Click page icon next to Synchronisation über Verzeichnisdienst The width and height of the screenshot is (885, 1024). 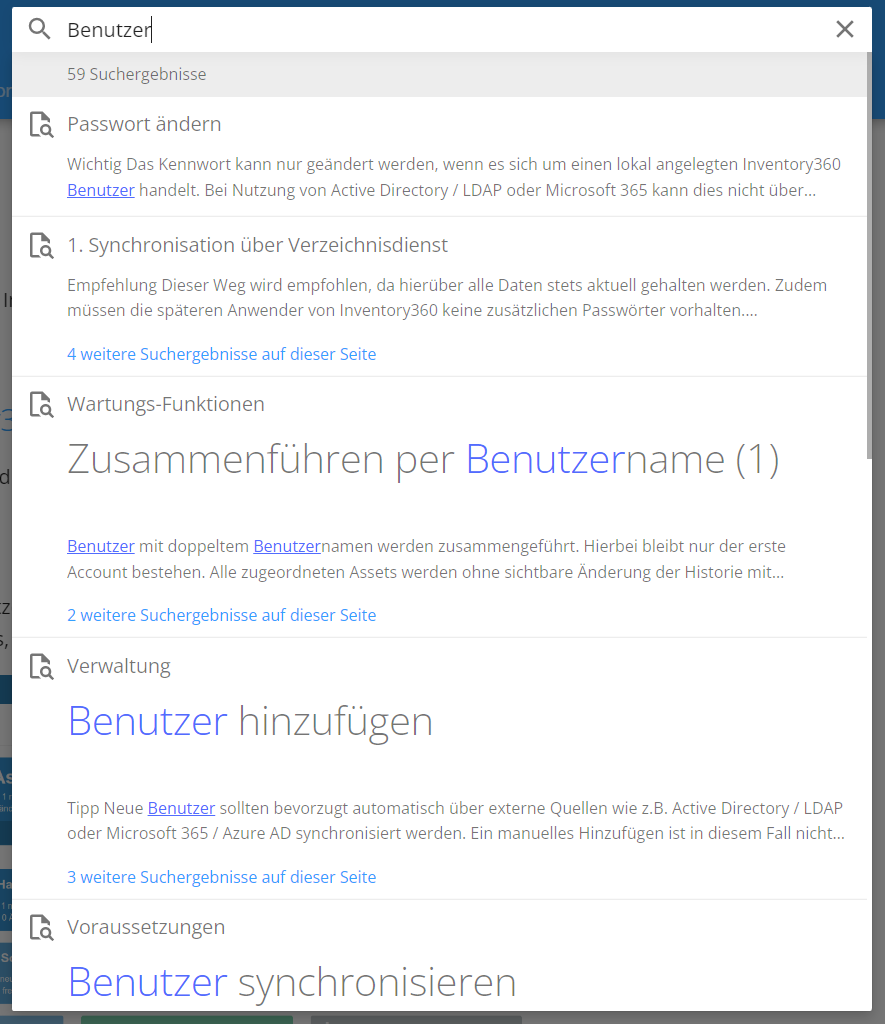[x=41, y=246]
